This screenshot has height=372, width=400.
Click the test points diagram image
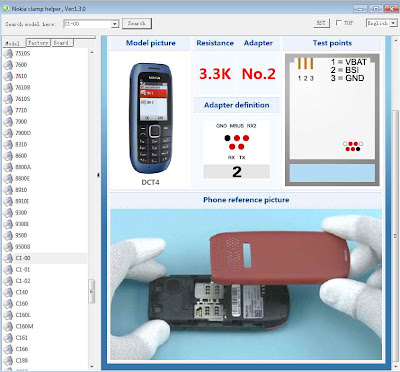pyautogui.click(x=332, y=120)
